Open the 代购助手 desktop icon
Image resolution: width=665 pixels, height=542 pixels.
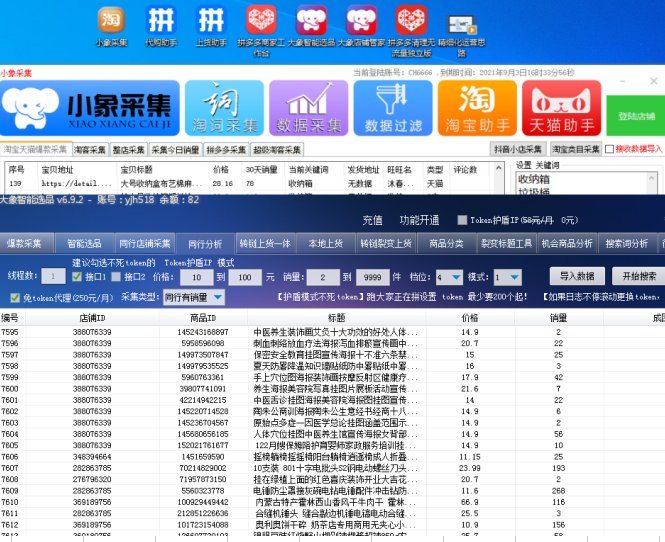tap(161, 25)
